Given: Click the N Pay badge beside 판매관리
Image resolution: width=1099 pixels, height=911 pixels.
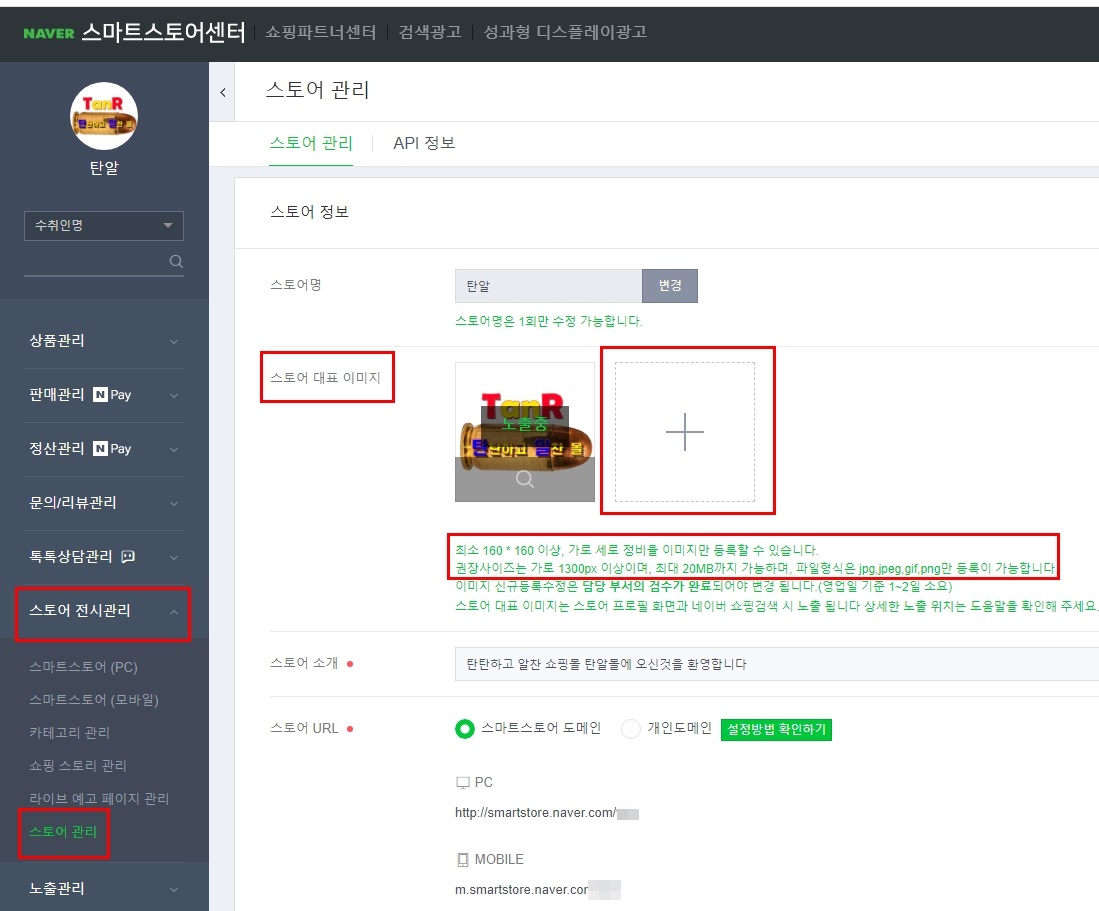Looking at the screenshot, I should tap(113, 395).
